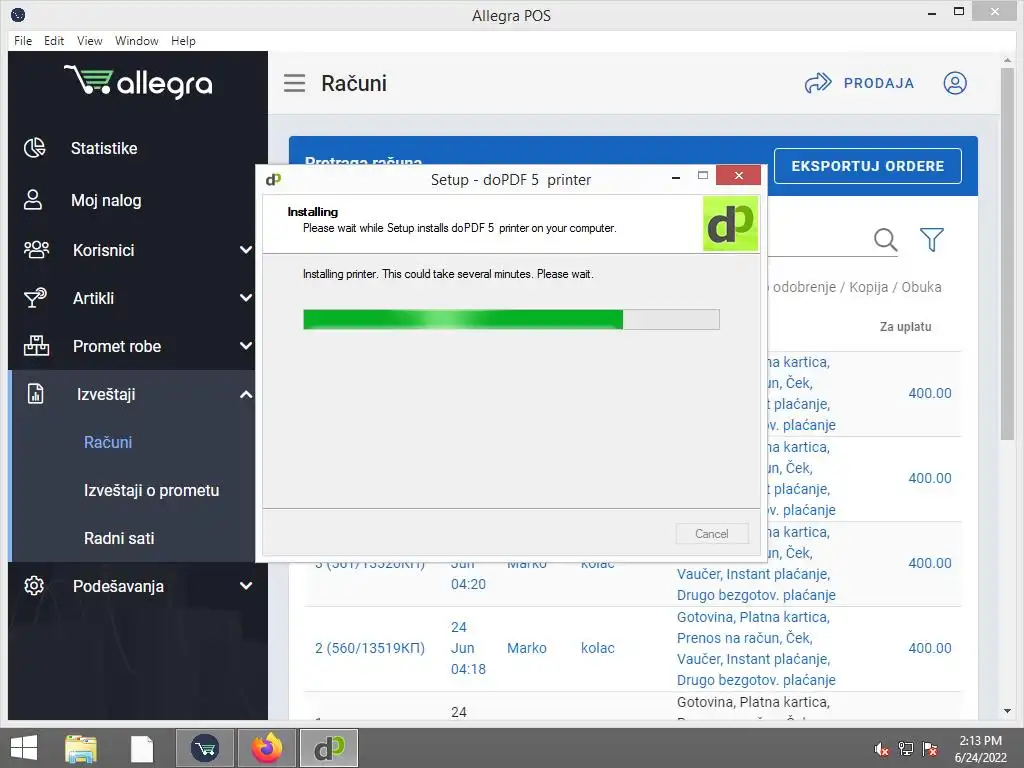Open the Help menu
1024x768 pixels.
[x=183, y=40]
